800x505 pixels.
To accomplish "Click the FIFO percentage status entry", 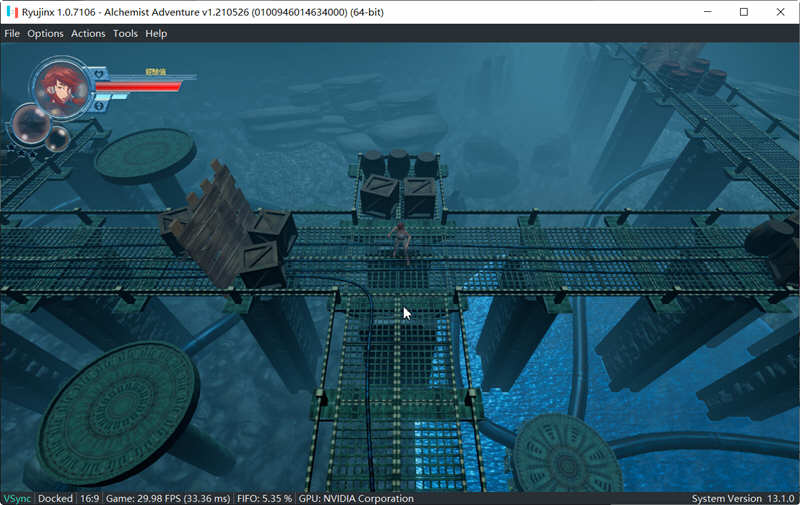I will click(x=264, y=498).
